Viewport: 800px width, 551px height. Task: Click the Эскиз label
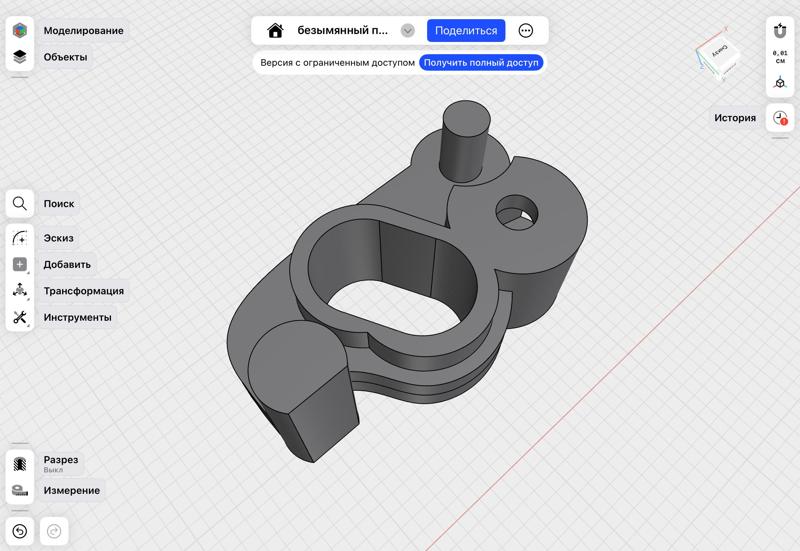pyautogui.click(x=58, y=238)
